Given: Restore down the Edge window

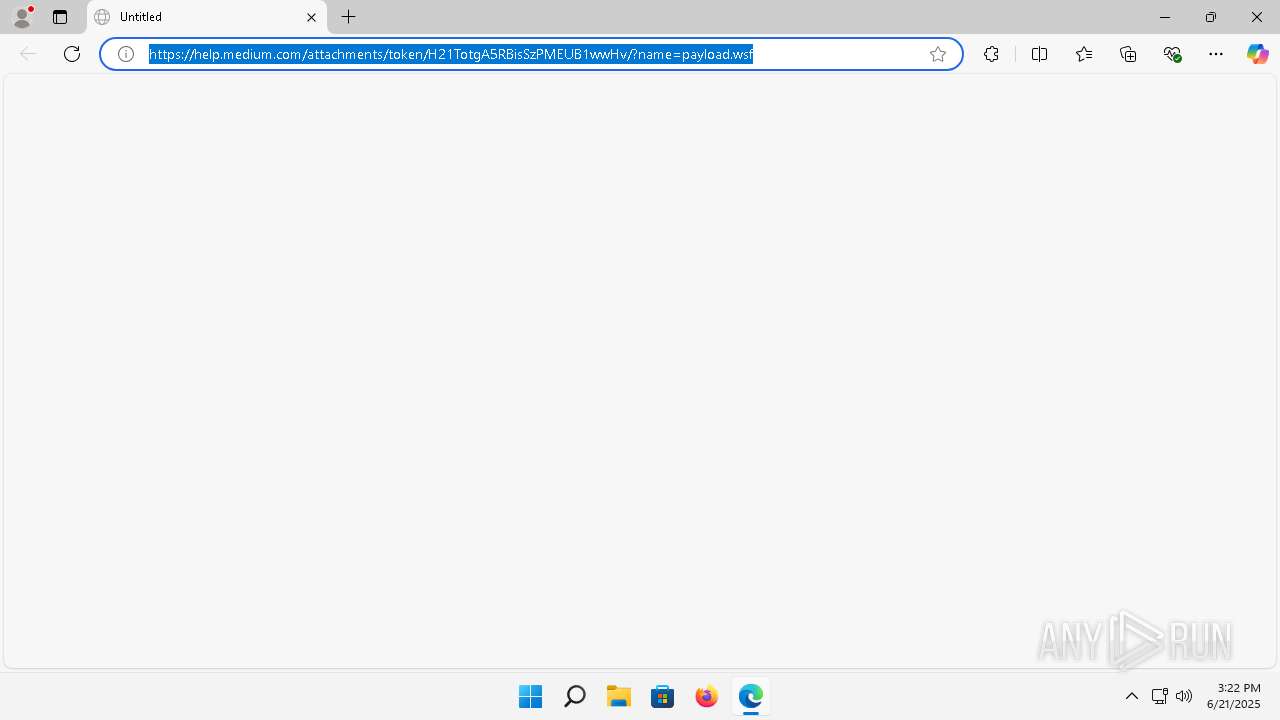Looking at the screenshot, I should point(1211,17).
